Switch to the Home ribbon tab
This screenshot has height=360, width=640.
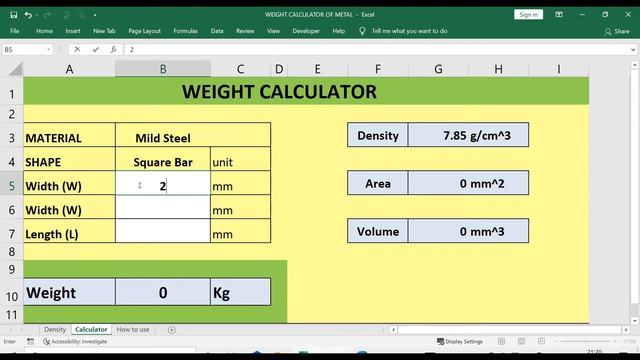coord(44,31)
